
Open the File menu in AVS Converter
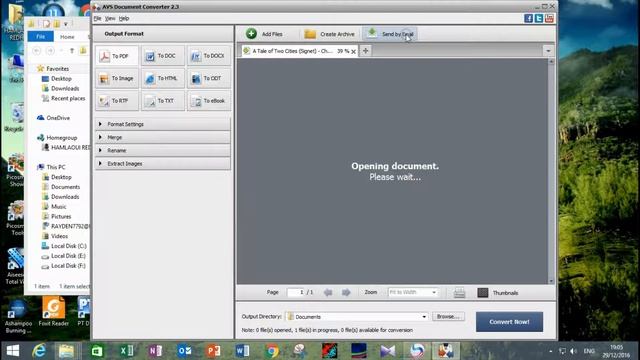point(97,18)
